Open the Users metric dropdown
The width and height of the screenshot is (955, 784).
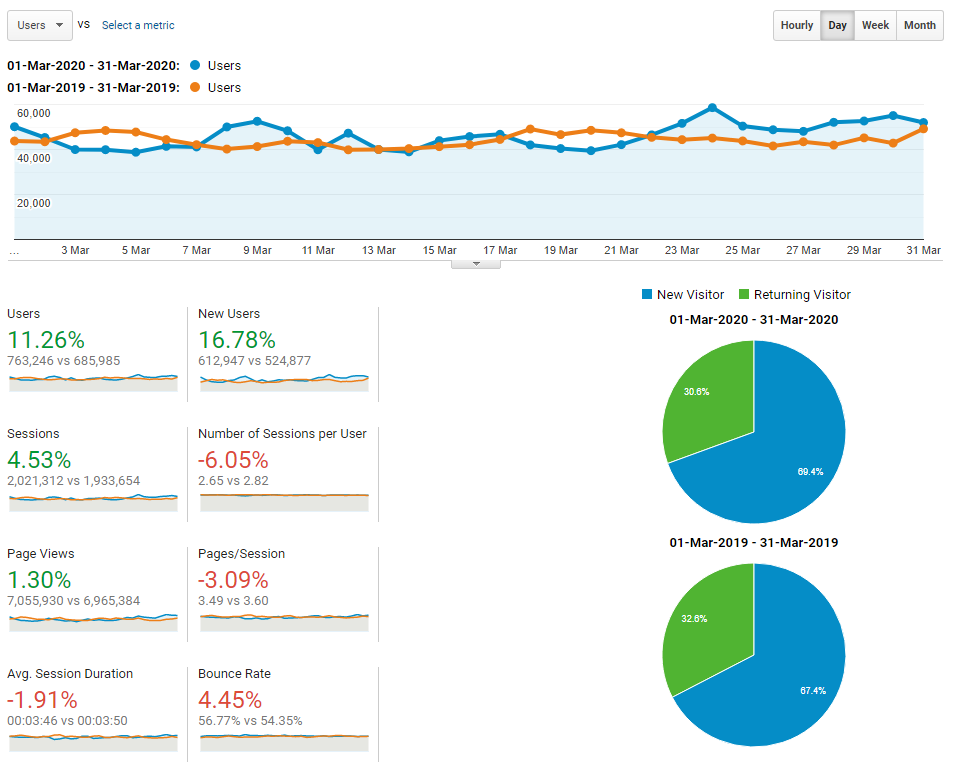point(40,25)
